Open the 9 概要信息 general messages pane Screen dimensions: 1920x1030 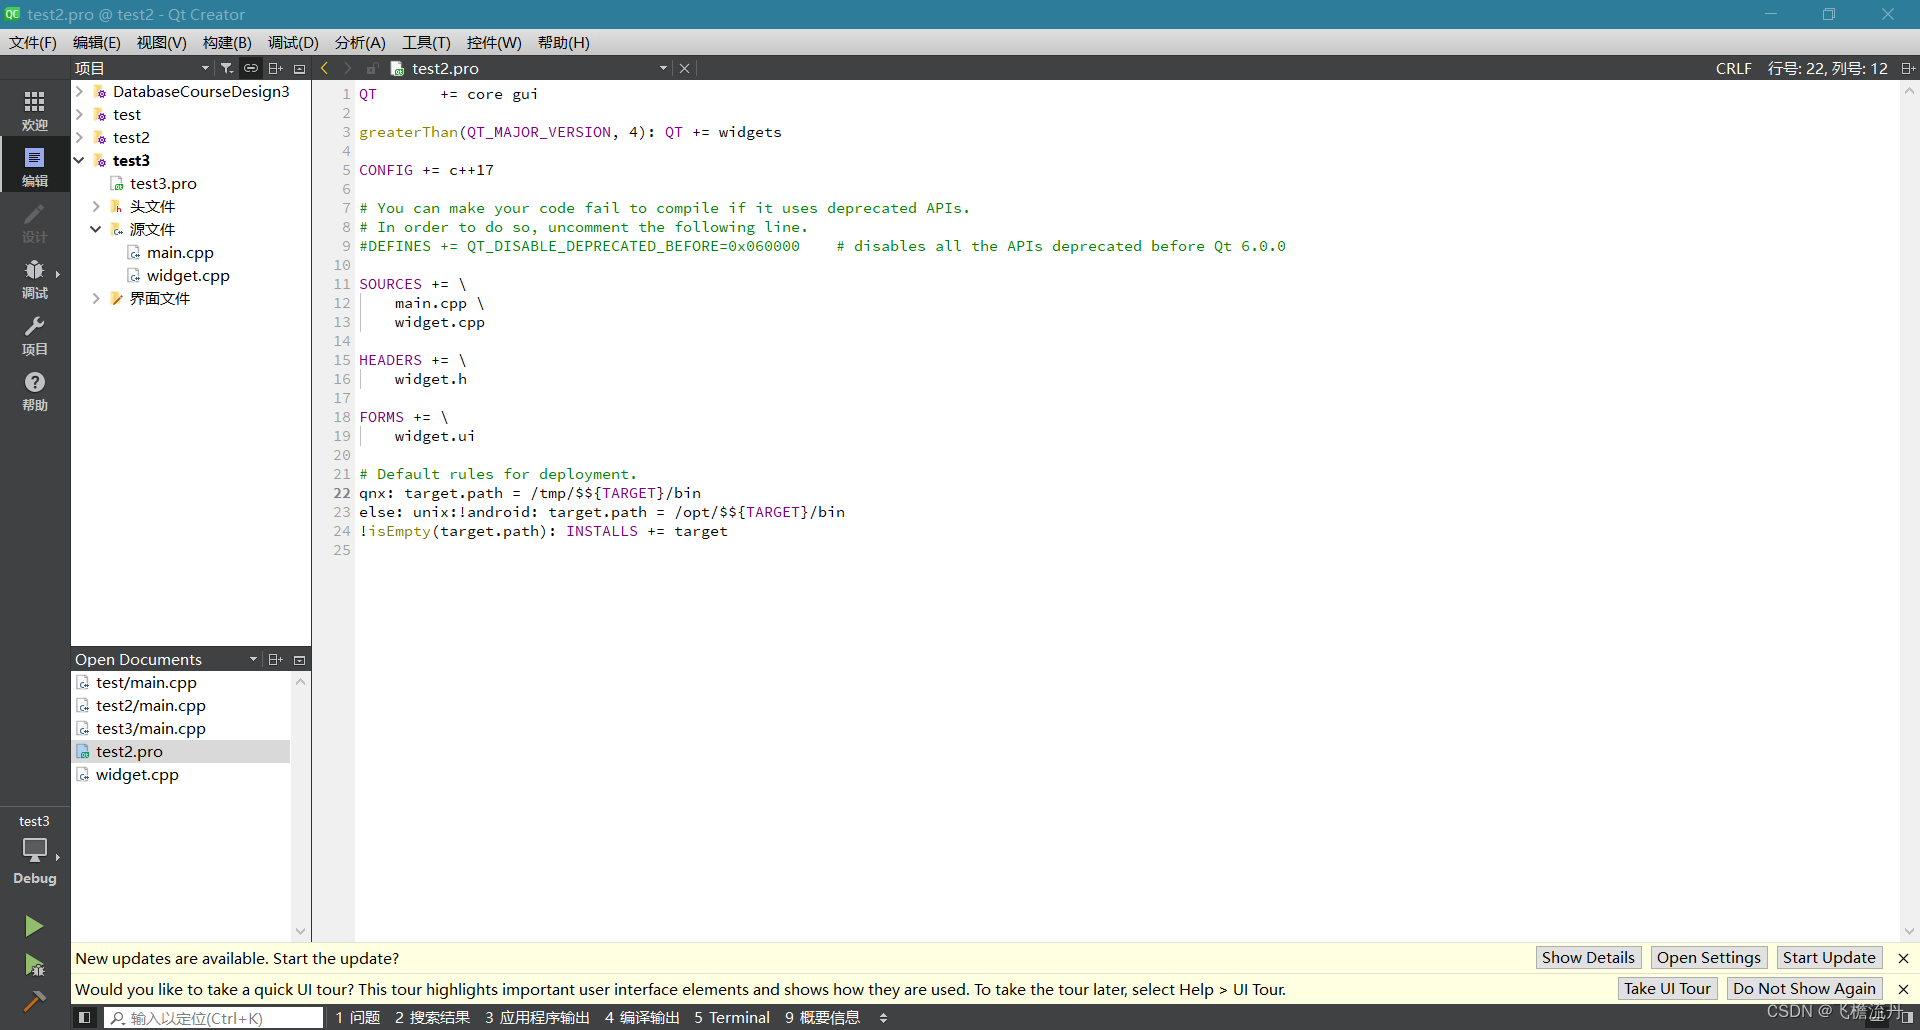click(x=822, y=1017)
